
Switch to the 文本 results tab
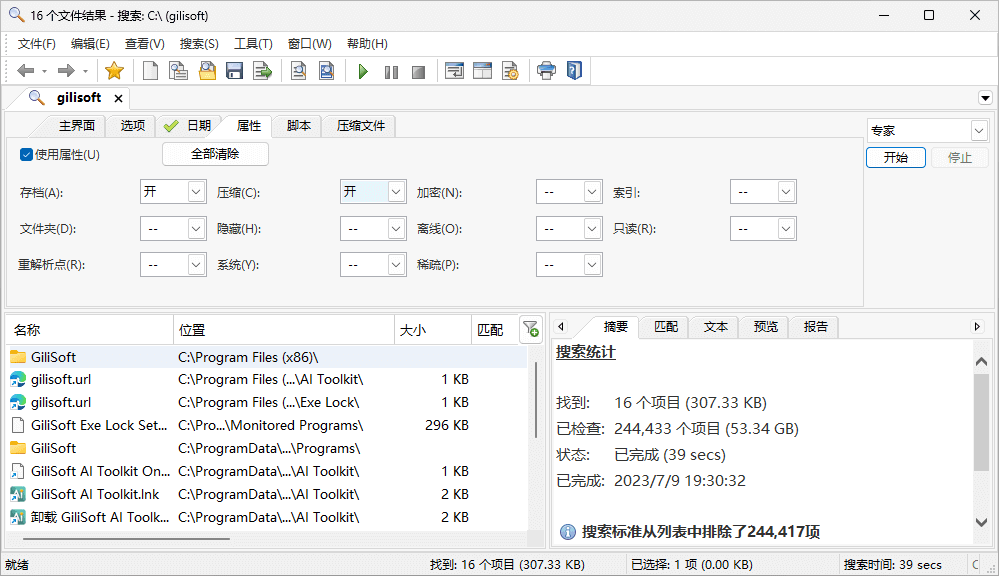click(715, 327)
